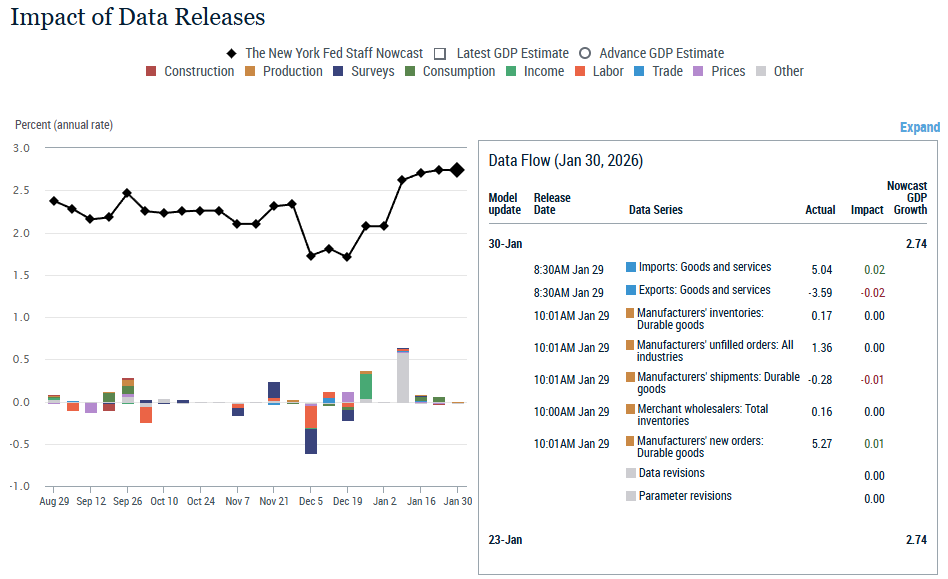
Task: Select the Impact column header
Action: [867, 210]
